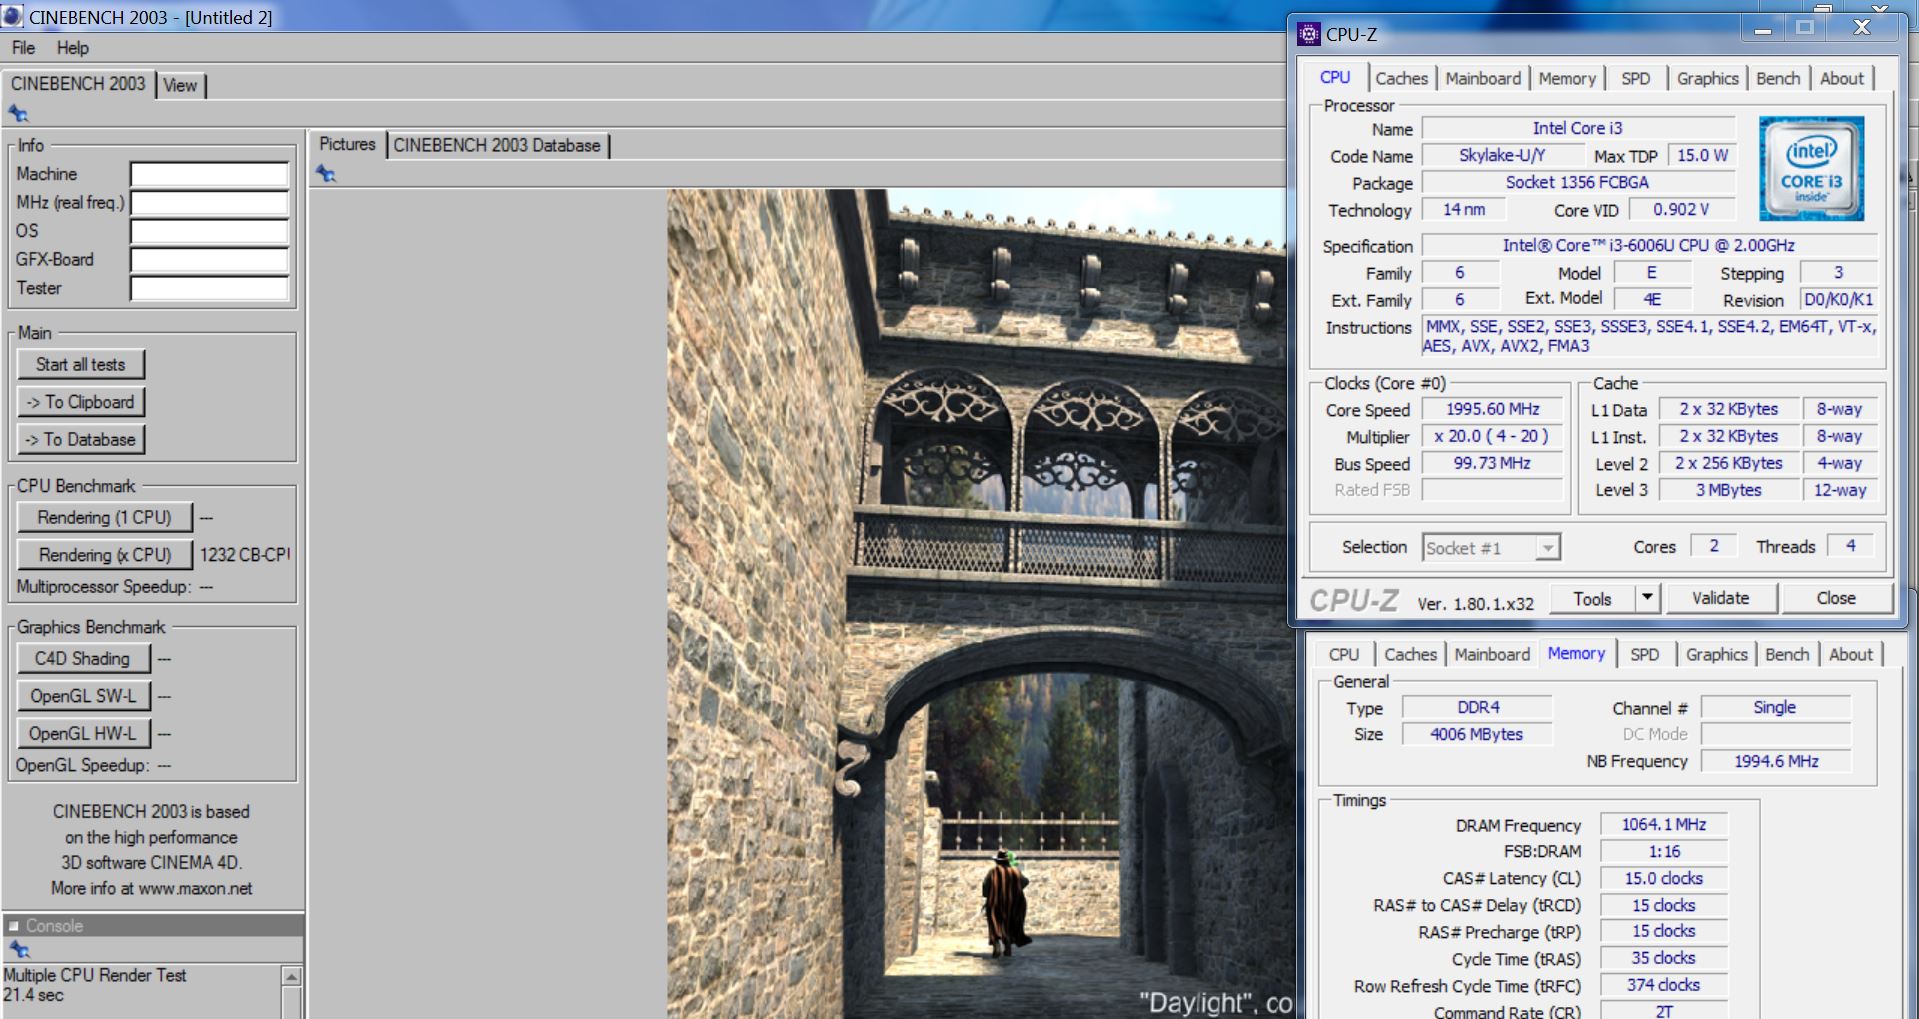Screen dimensions: 1919x1019
Task: Open the About tab in top CPU-Z window
Action: point(1842,78)
